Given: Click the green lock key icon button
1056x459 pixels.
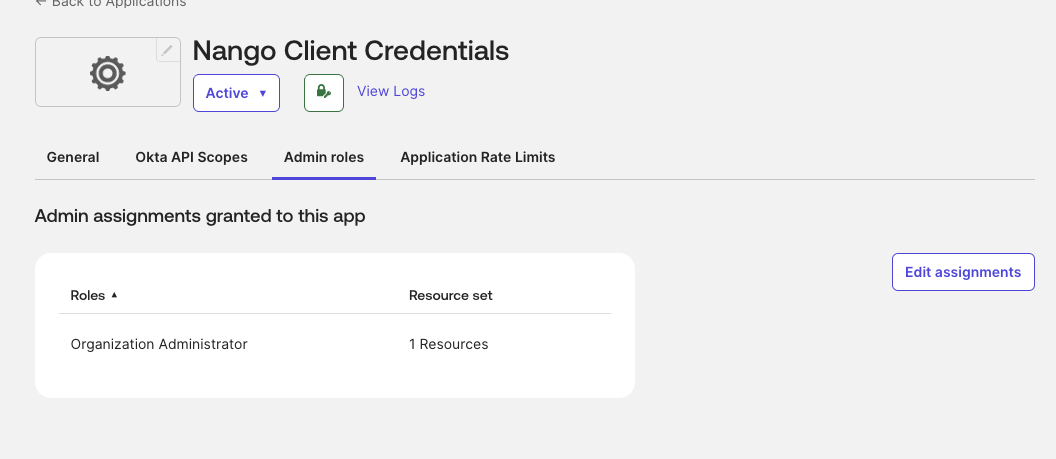Looking at the screenshot, I should pos(324,93).
